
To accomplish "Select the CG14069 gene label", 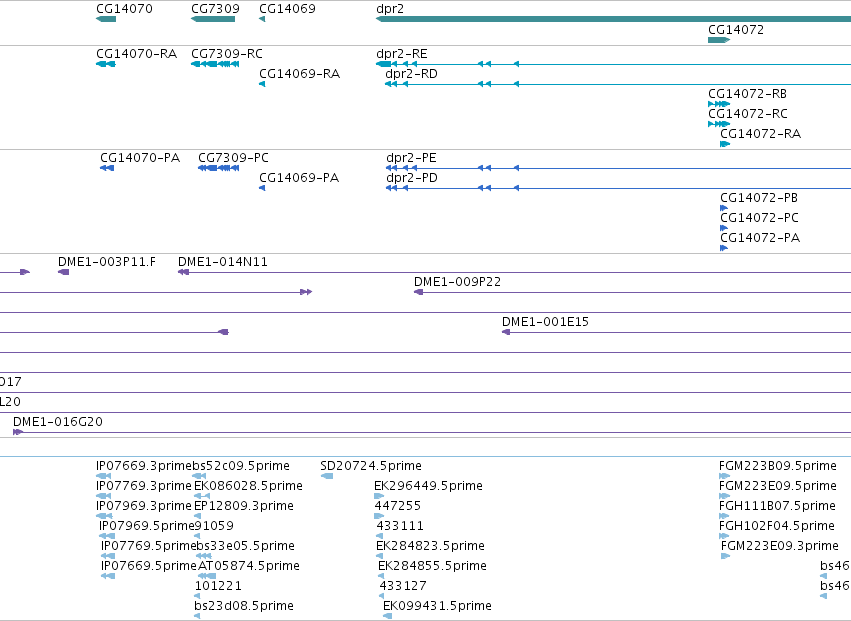I will click(287, 9).
